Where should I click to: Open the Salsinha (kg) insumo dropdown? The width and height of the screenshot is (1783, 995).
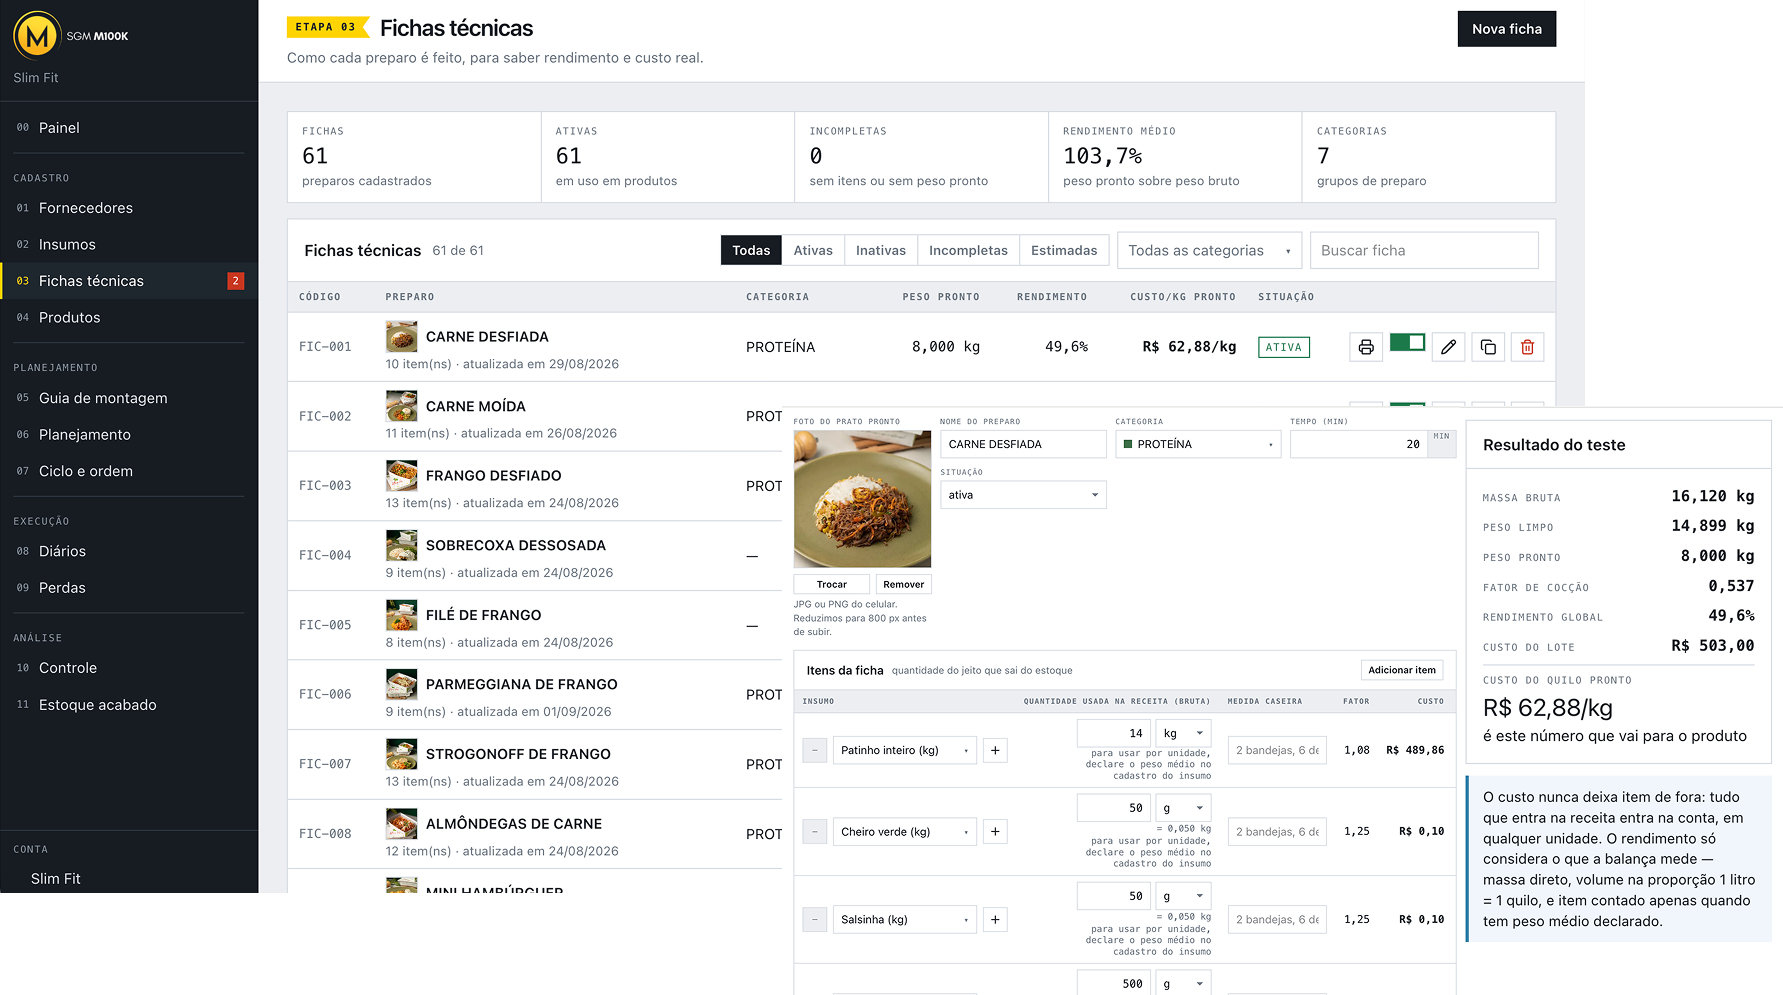coord(905,920)
